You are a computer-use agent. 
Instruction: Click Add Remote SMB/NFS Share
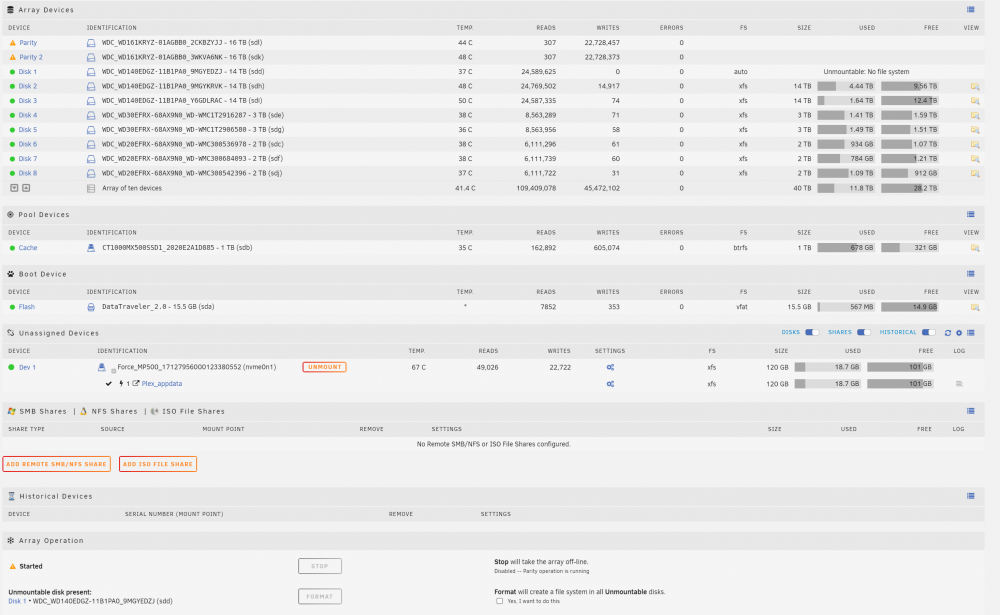click(x=56, y=464)
